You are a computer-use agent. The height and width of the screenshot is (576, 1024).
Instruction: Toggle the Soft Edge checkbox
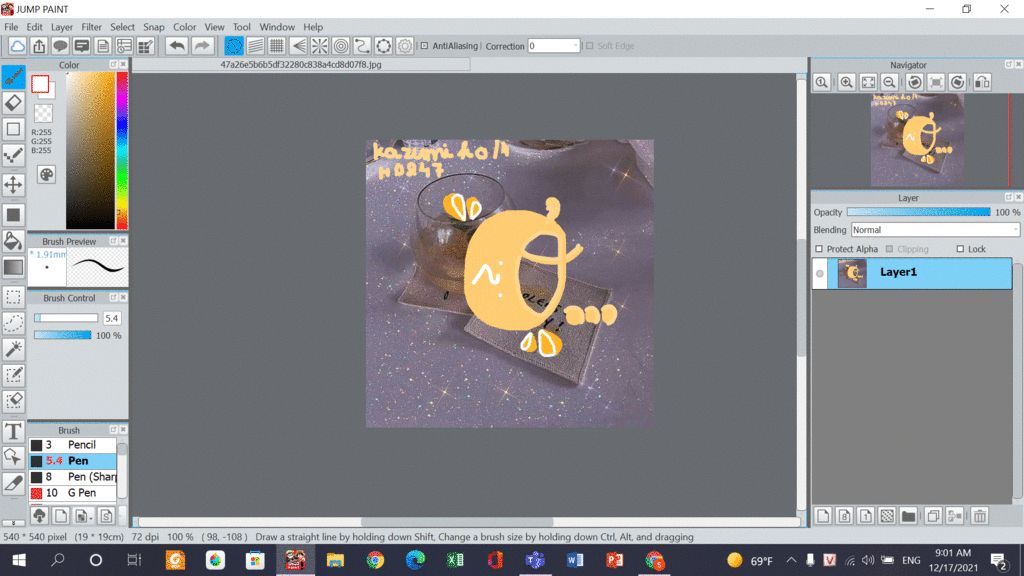click(590, 46)
